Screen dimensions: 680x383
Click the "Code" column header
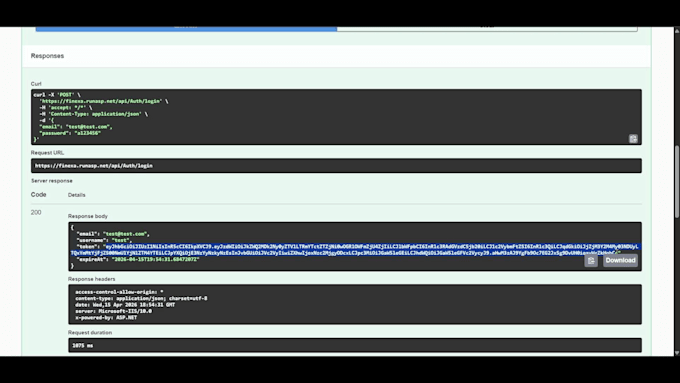pos(39,195)
